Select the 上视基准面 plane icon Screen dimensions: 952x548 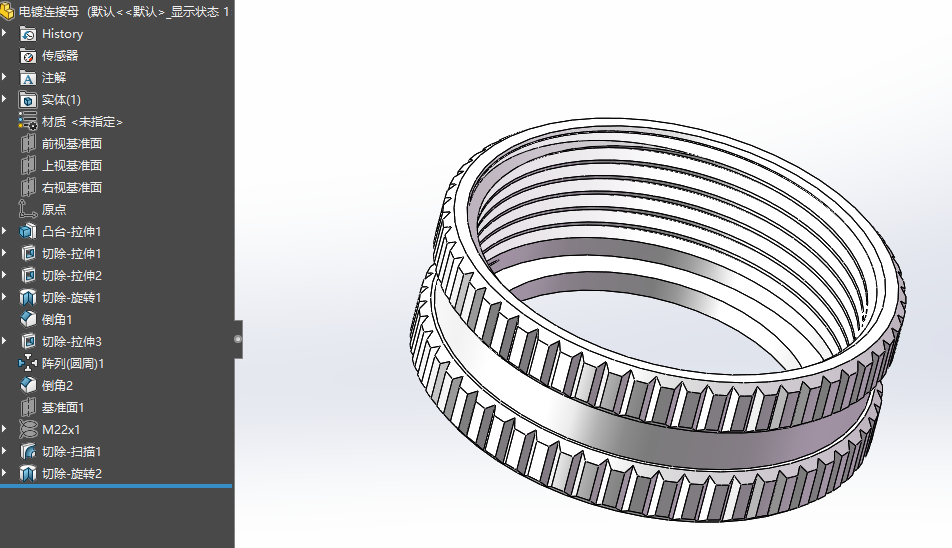(x=28, y=166)
